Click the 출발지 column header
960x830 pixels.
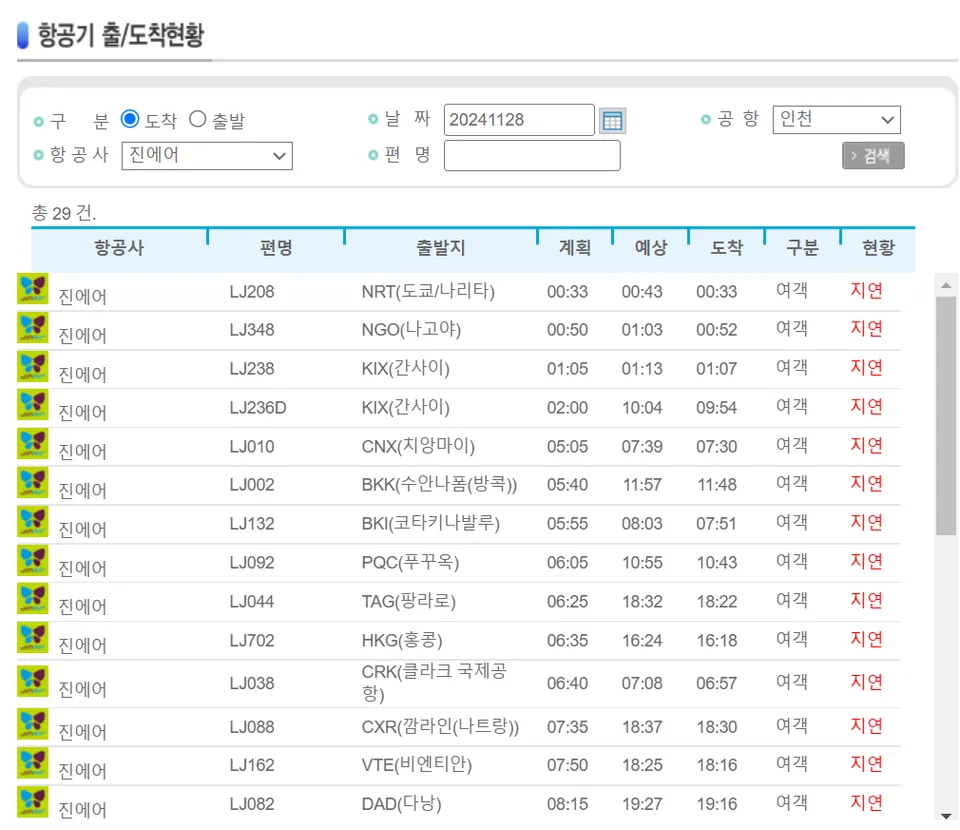point(441,248)
